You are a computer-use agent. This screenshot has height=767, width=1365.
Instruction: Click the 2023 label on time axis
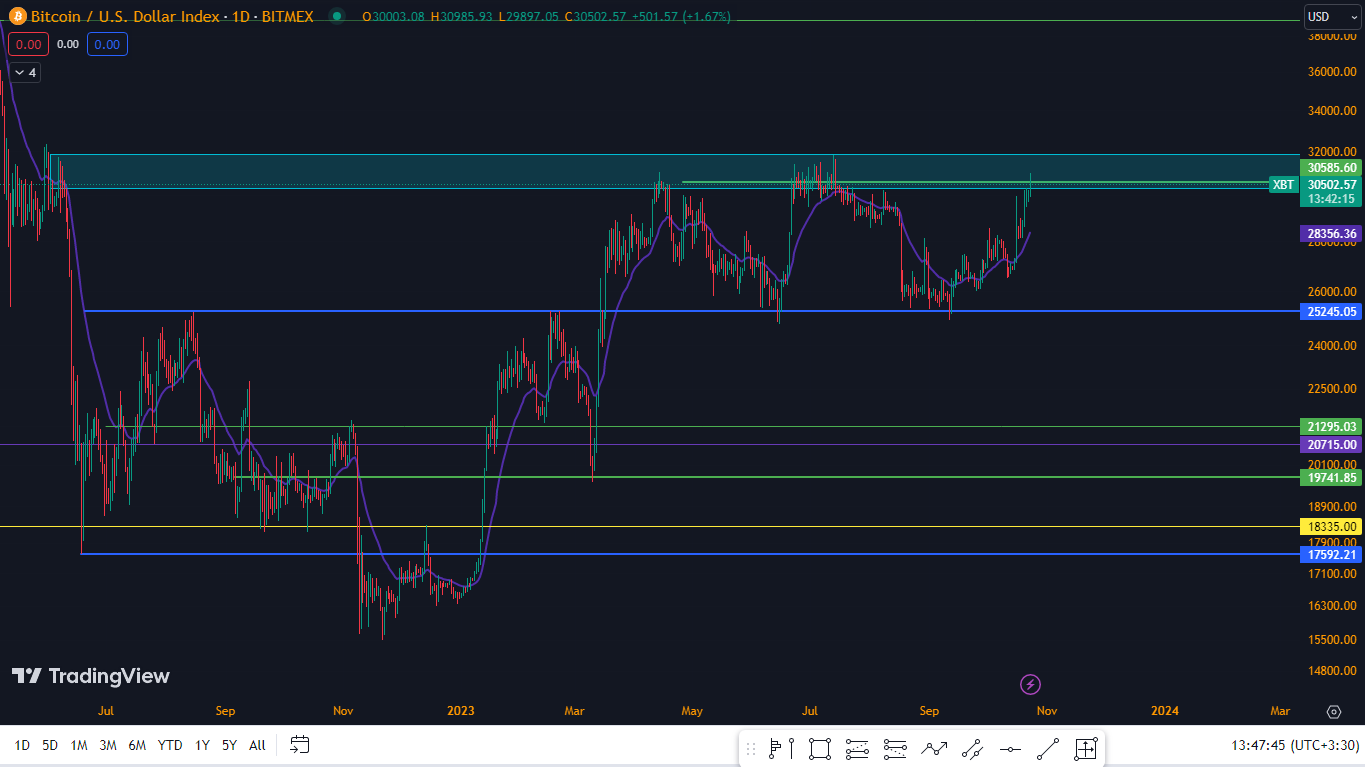461,711
